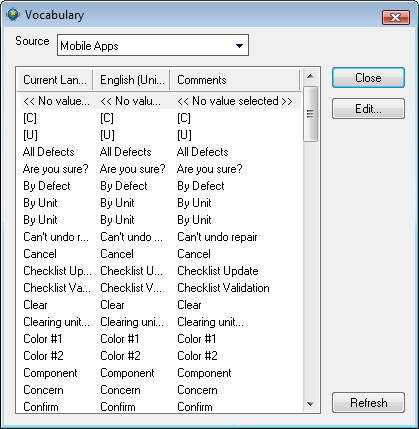Click the Close button
Viewport: 419px width, 429px height.
point(368,78)
